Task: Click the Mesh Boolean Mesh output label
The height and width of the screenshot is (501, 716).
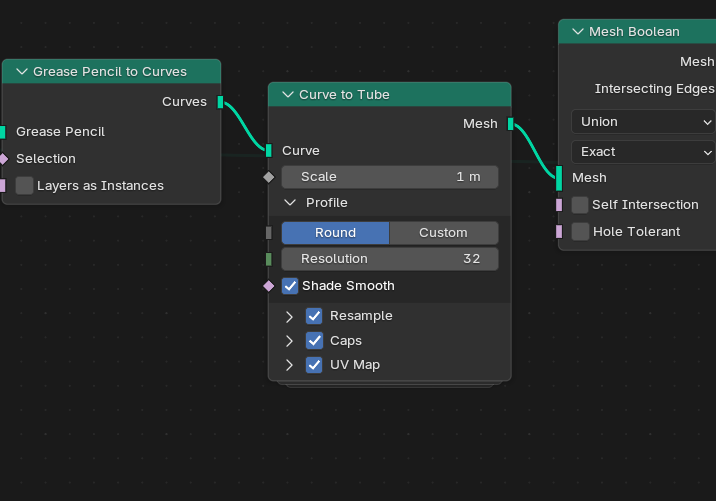Action: [x=697, y=62]
